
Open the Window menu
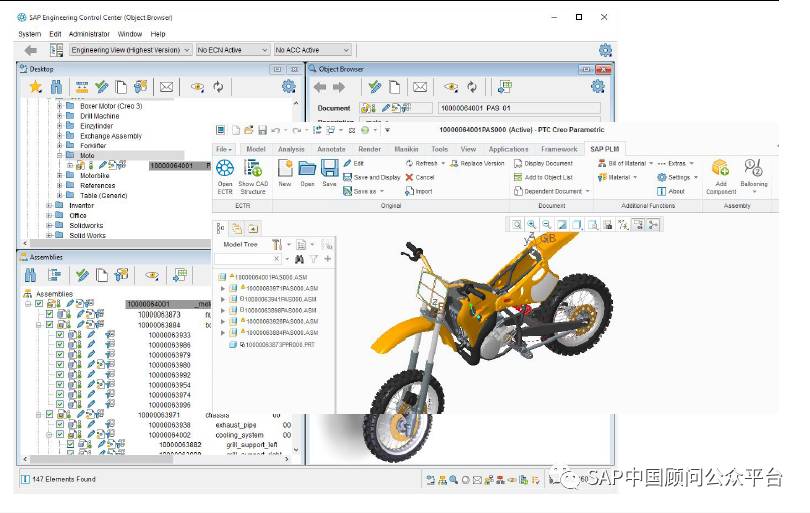point(130,34)
